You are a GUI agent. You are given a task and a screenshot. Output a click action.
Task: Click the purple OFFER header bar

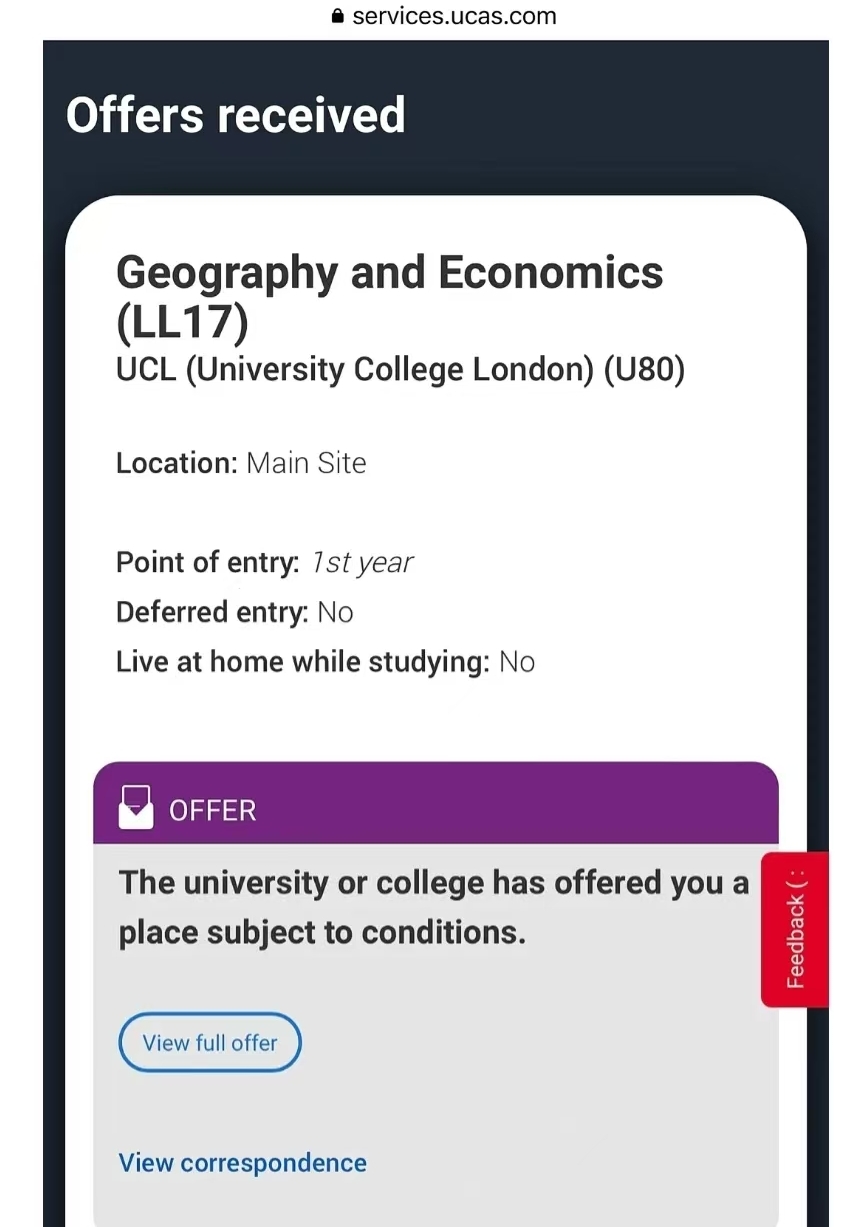click(x=436, y=803)
